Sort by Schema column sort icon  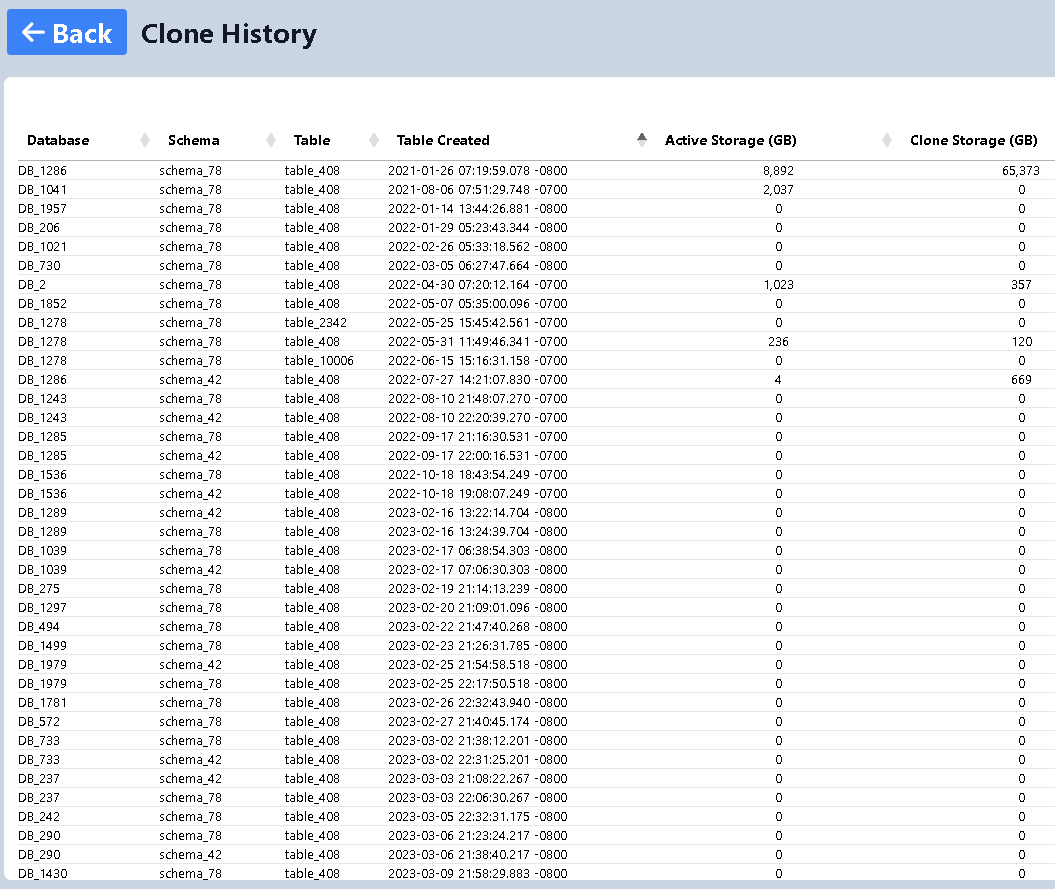270,140
